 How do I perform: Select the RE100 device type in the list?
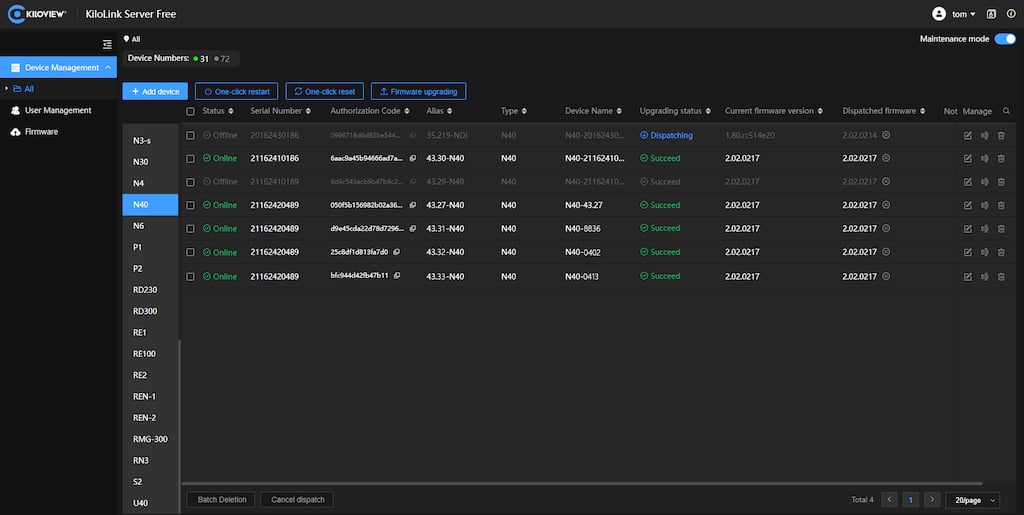click(144, 354)
